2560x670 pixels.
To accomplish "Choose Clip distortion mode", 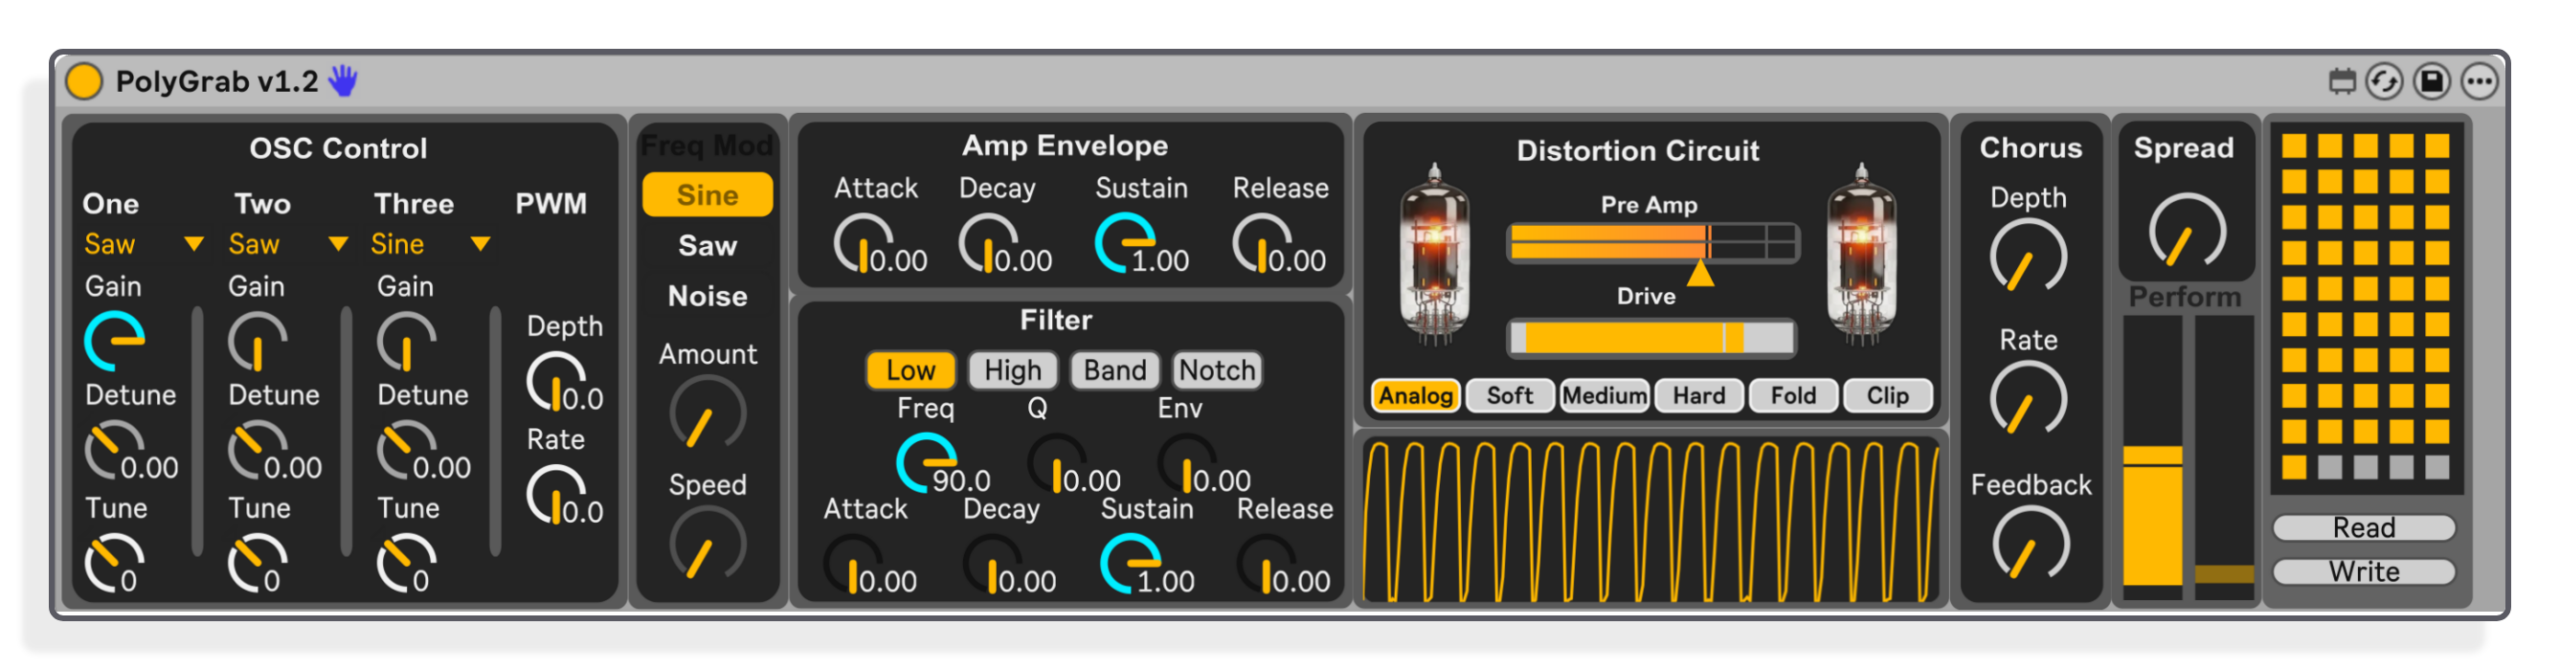I will point(1887,396).
